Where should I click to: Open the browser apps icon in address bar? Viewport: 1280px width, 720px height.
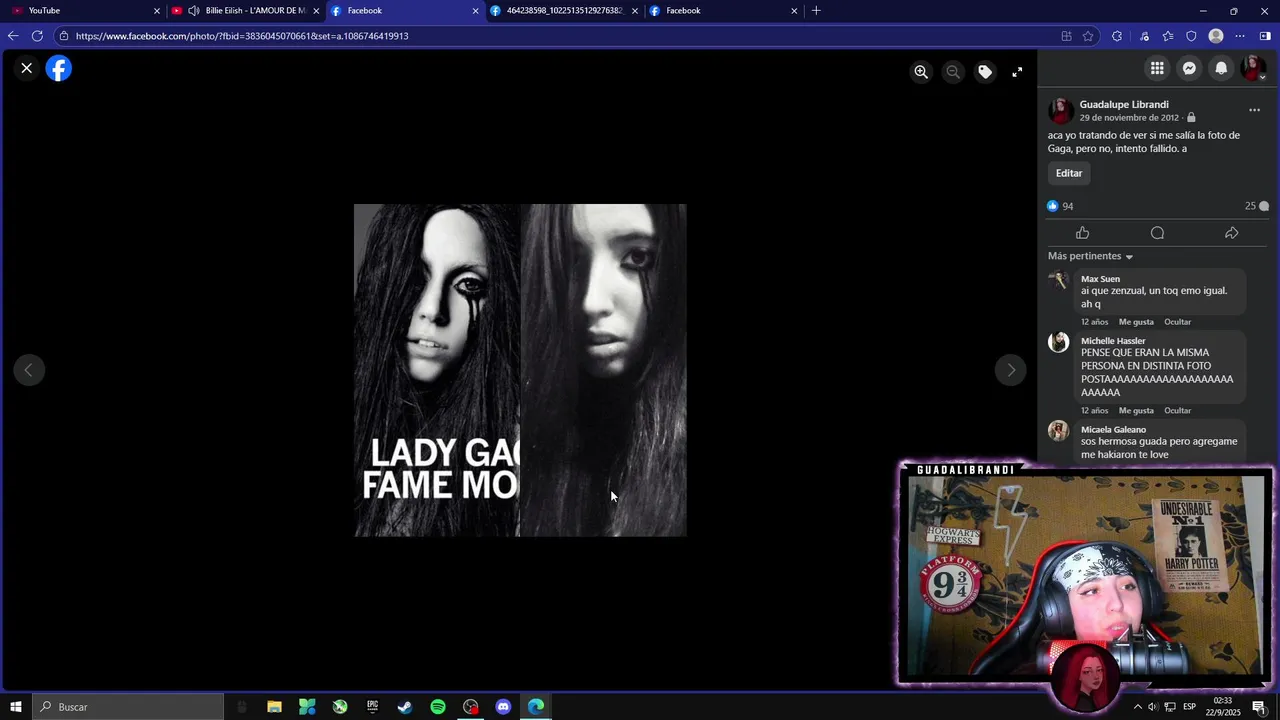1066,36
